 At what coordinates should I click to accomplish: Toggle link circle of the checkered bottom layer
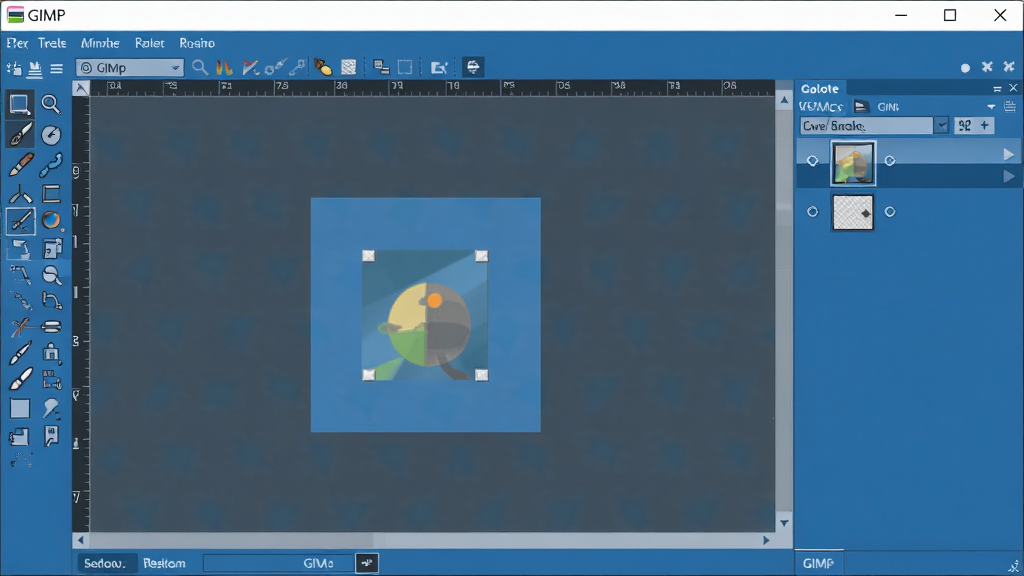pyautogui.click(x=889, y=212)
